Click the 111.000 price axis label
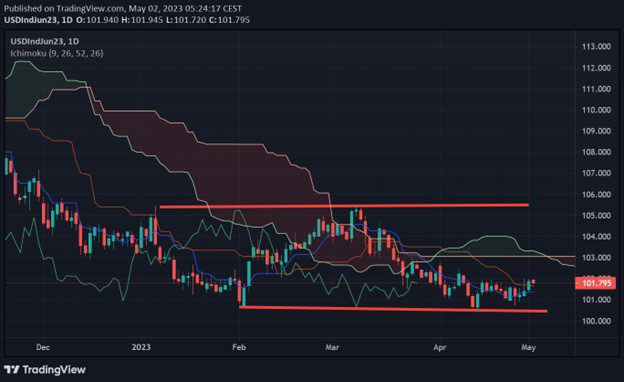624x382 pixels. (596, 89)
